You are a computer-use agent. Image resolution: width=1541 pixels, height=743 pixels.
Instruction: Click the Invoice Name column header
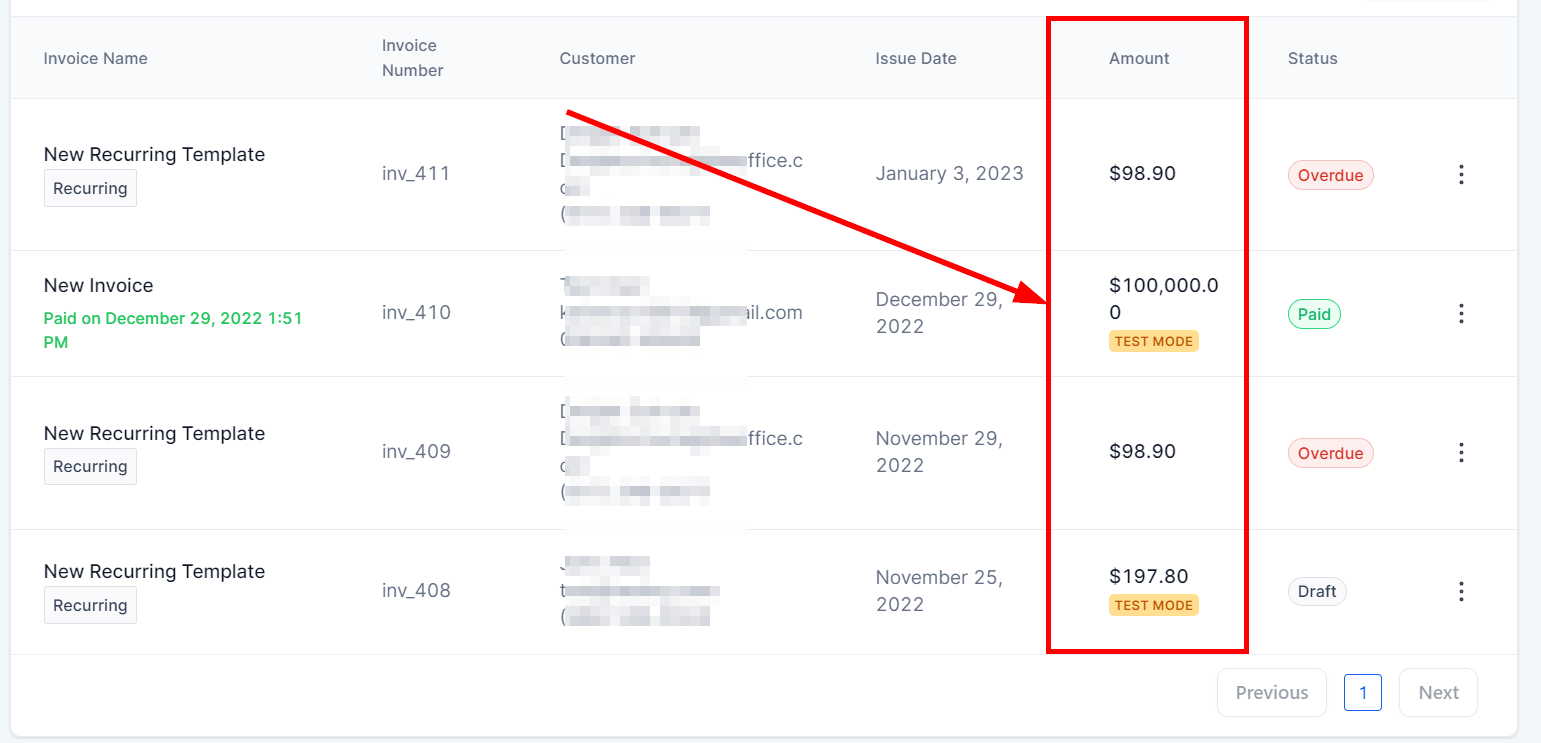coord(95,59)
